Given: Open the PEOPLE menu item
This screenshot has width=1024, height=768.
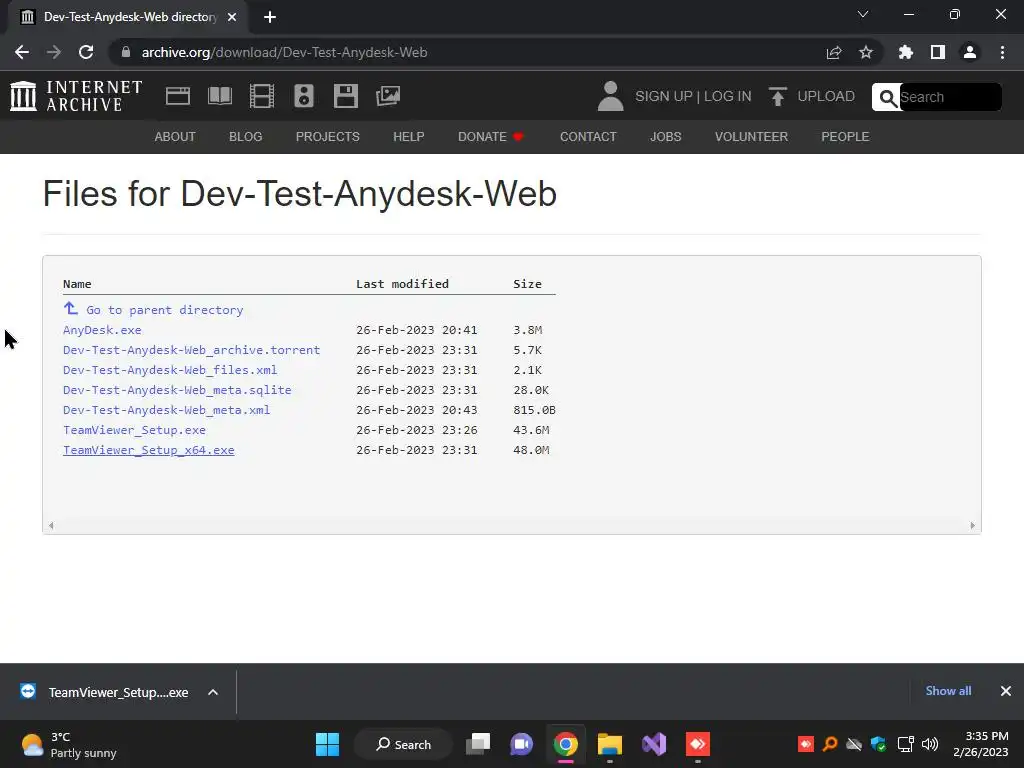Looking at the screenshot, I should click(x=845, y=136).
